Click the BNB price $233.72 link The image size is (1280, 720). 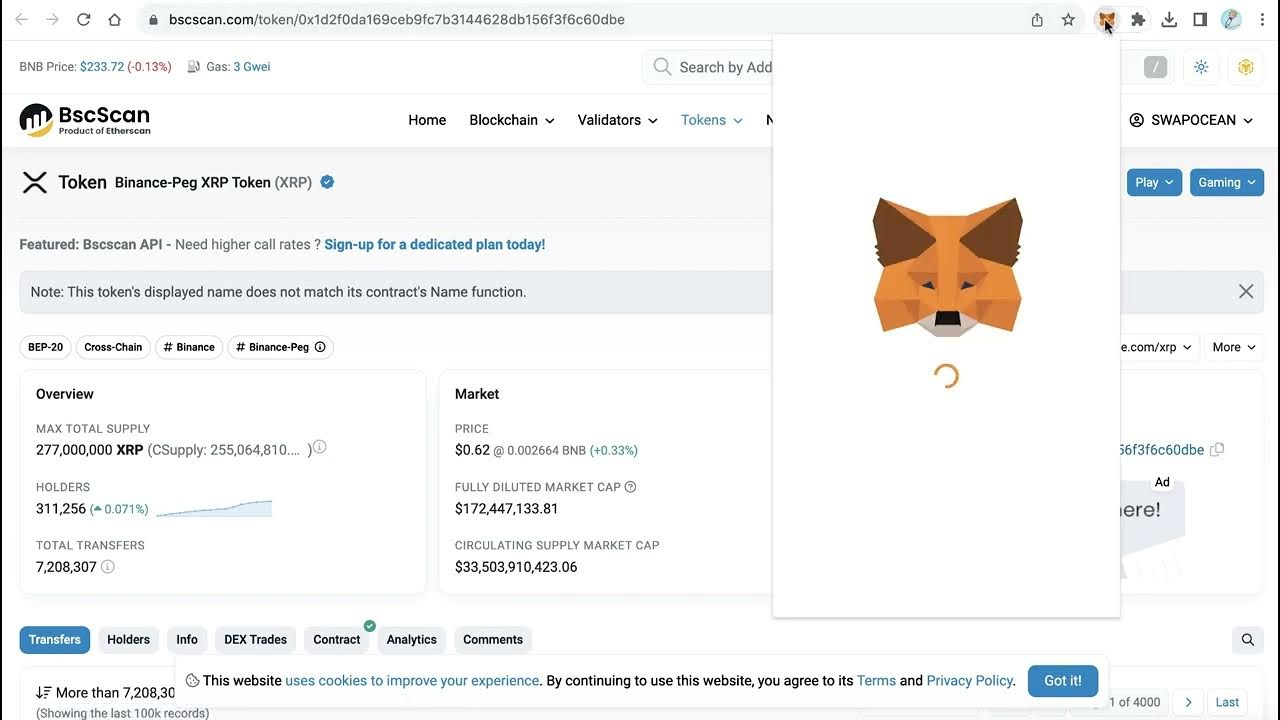pyautogui.click(x=102, y=67)
